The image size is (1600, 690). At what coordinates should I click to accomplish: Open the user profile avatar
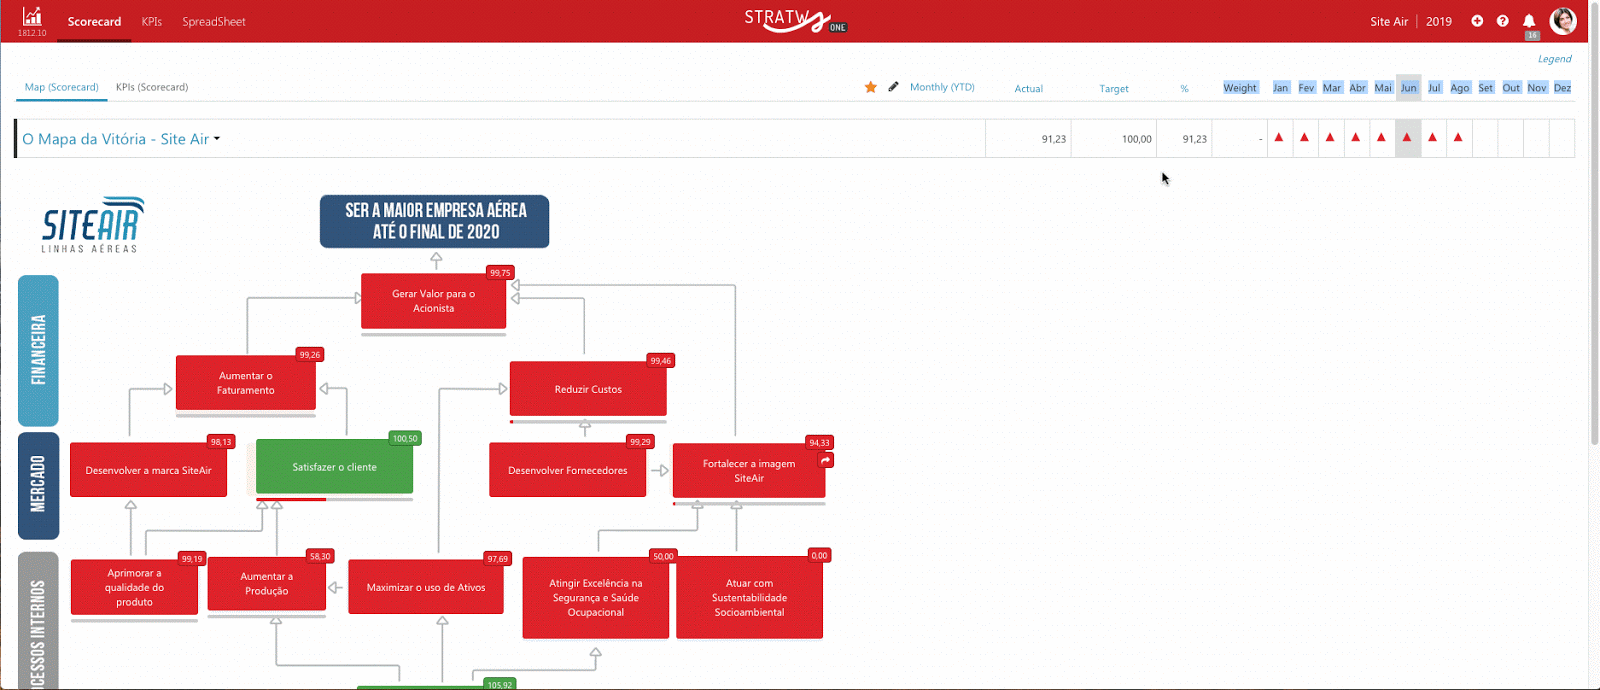(1563, 20)
